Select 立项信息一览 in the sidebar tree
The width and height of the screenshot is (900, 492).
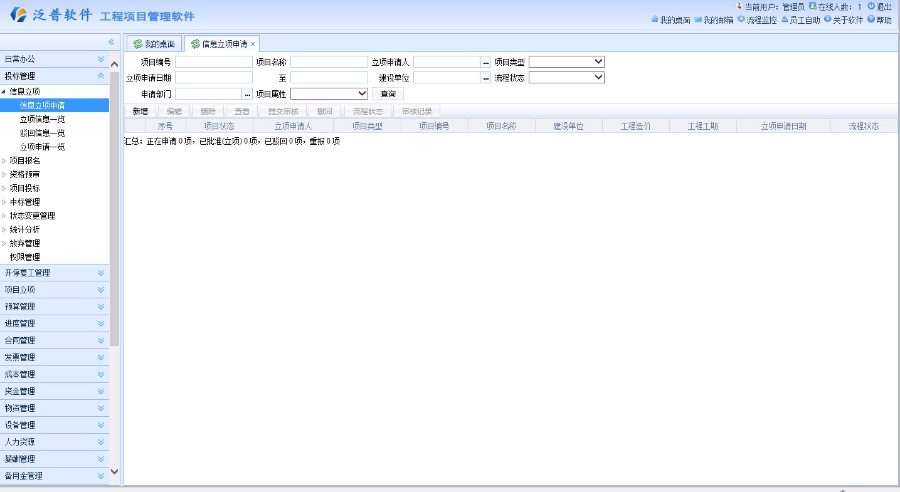click(42, 119)
